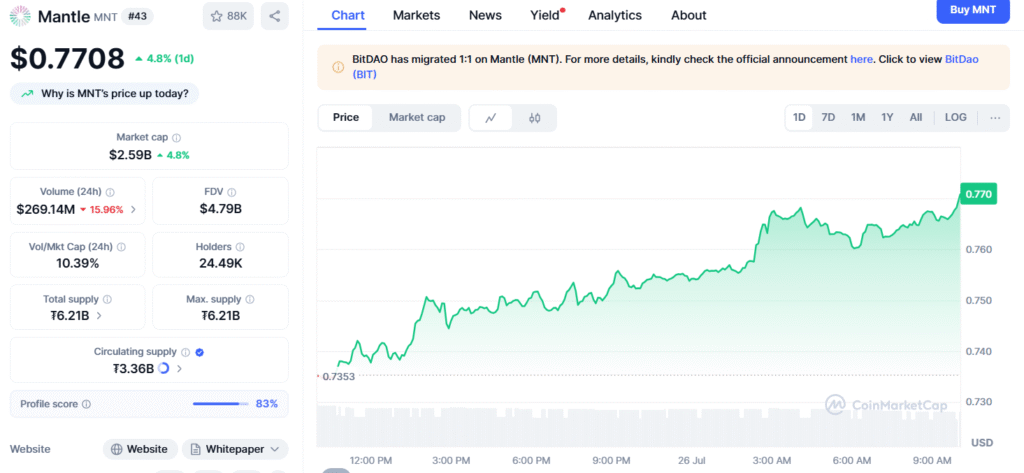Click the circulating supply progress ring
The width and height of the screenshot is (1024, 473).
[164, 368]
